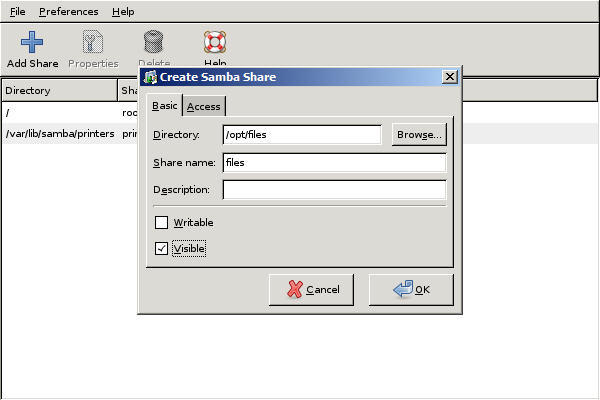Click the Delete trash can icon
This screenshot has height=400, width=600.
[x=153, y=42]
